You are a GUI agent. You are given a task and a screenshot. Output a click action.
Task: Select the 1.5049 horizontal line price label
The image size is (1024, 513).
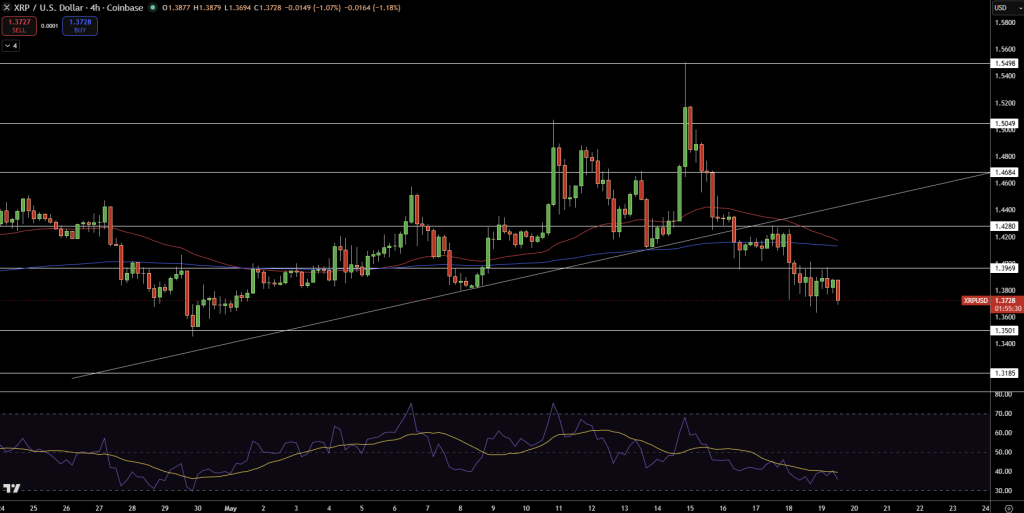(x=1004, y=123)
